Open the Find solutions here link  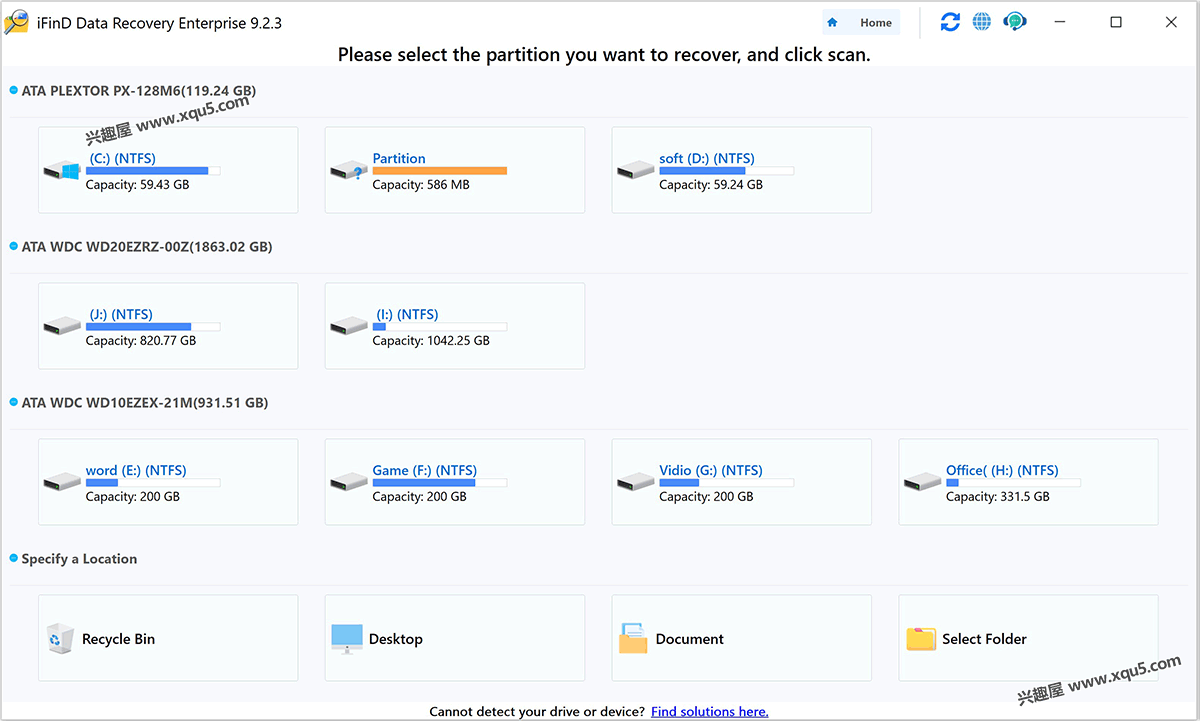point(710,712)
